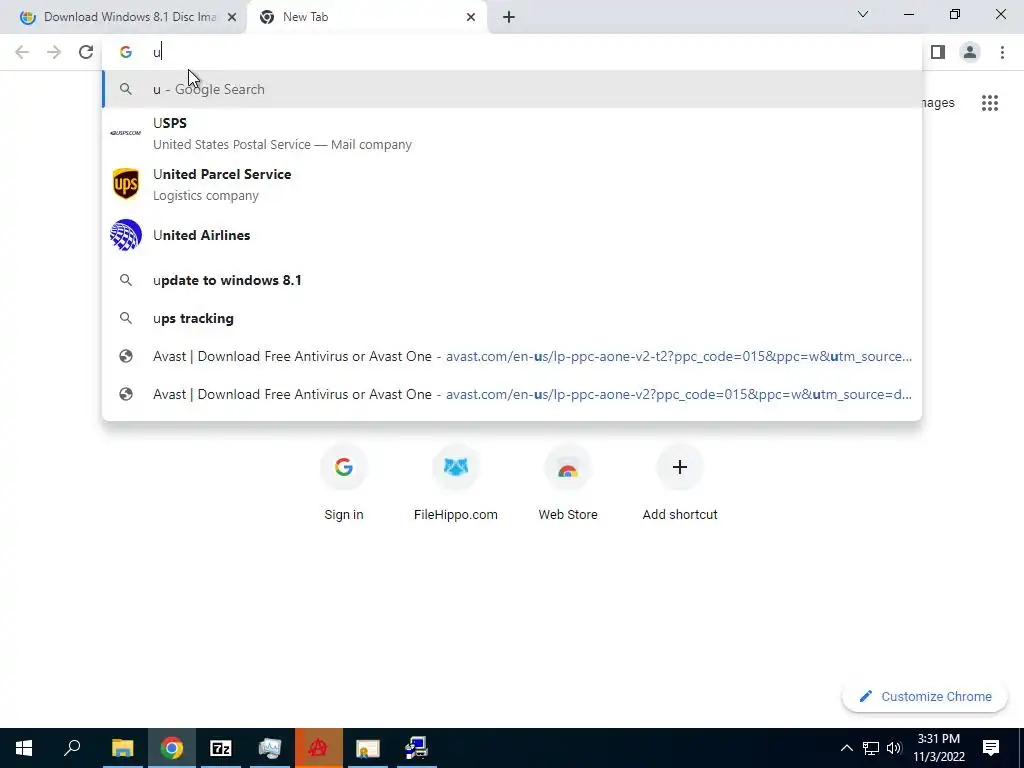The image size is (1024, 768).
Task: Open the Google apps grid icon
Action: point(990,103)
